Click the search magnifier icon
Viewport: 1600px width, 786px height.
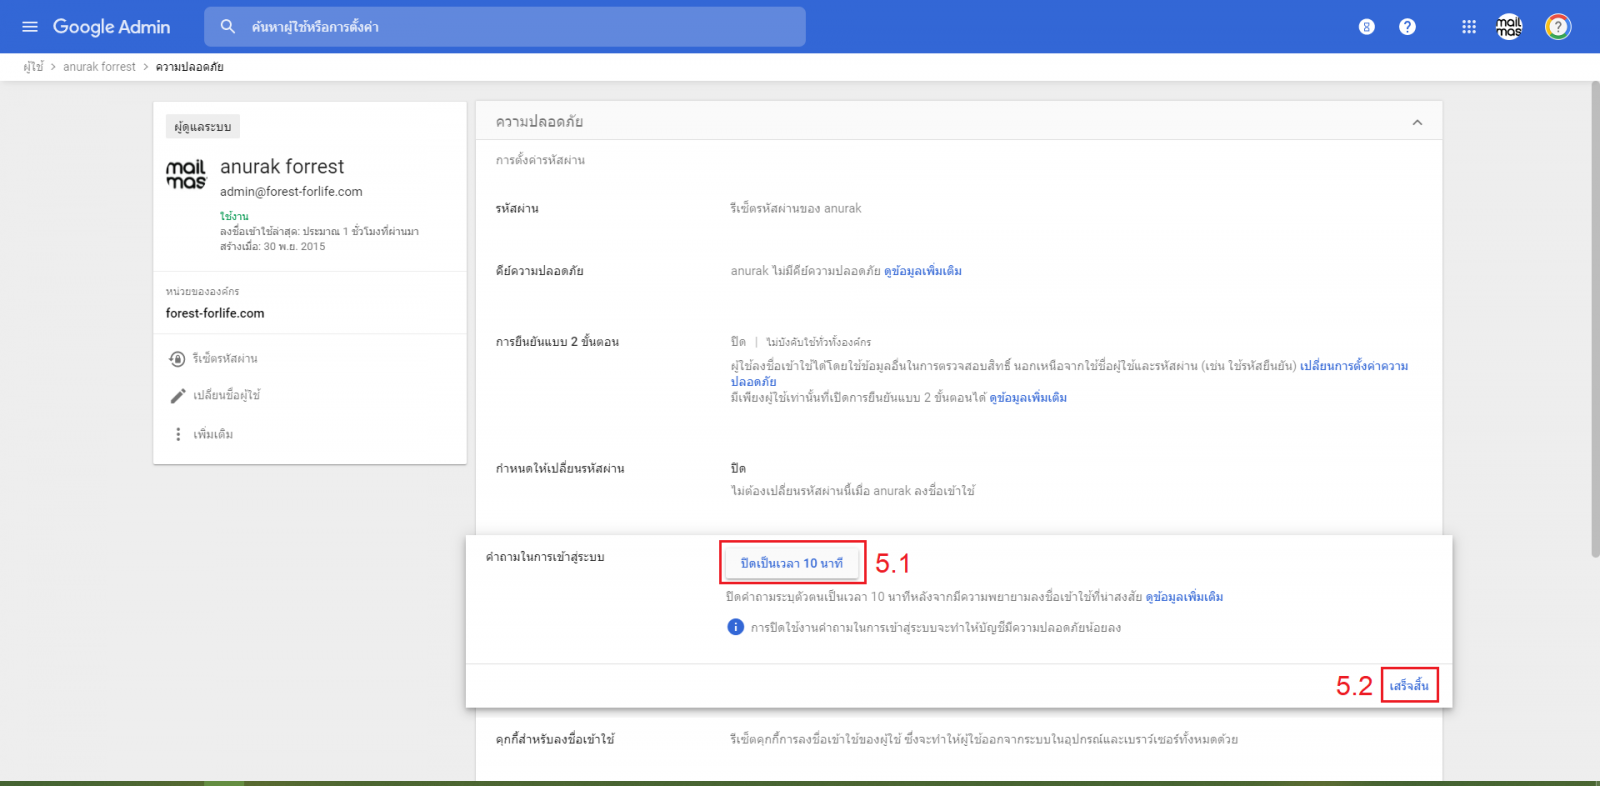coord(228,27)
